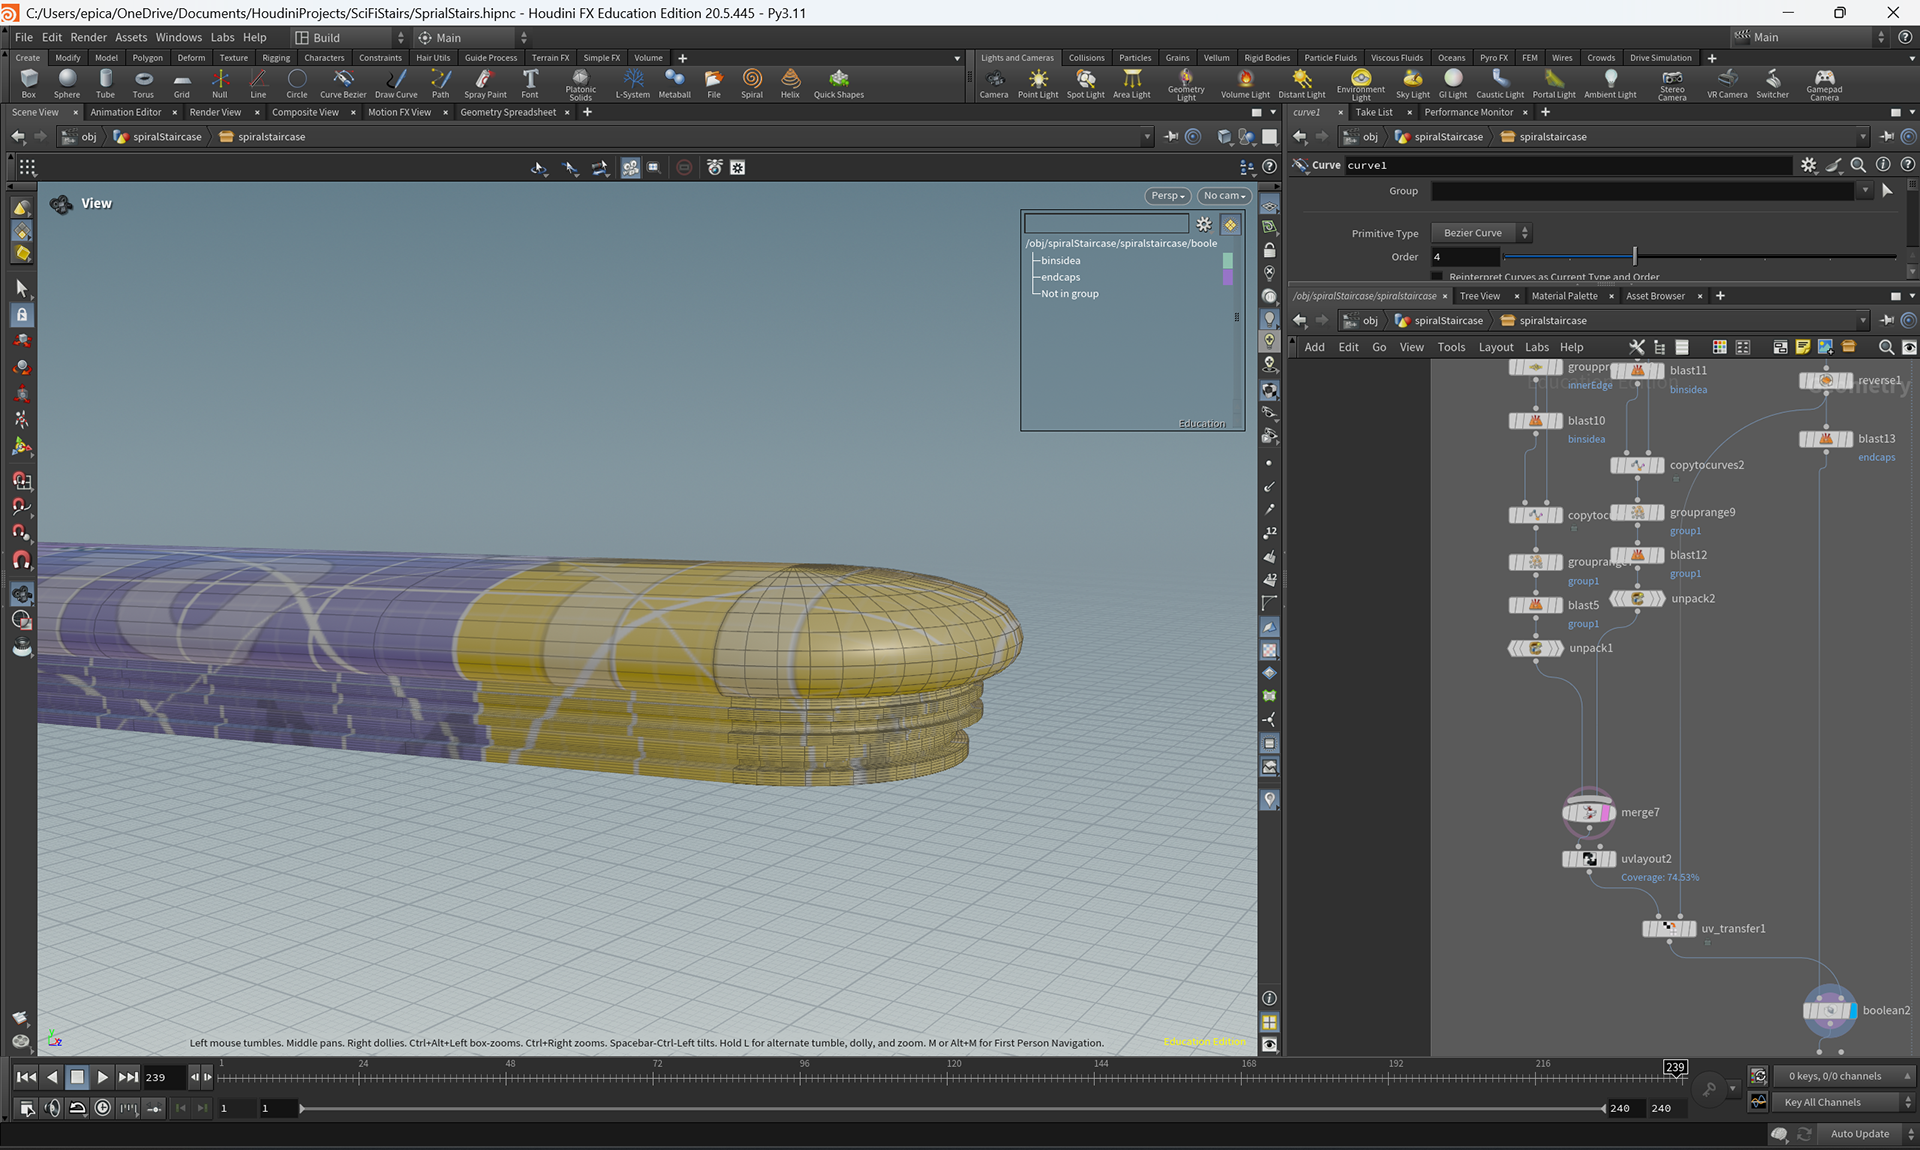Viewport: 1920px width, 1150px height.
Task: Open the Build desktop dropdown
Action: [x=349, y=38]
